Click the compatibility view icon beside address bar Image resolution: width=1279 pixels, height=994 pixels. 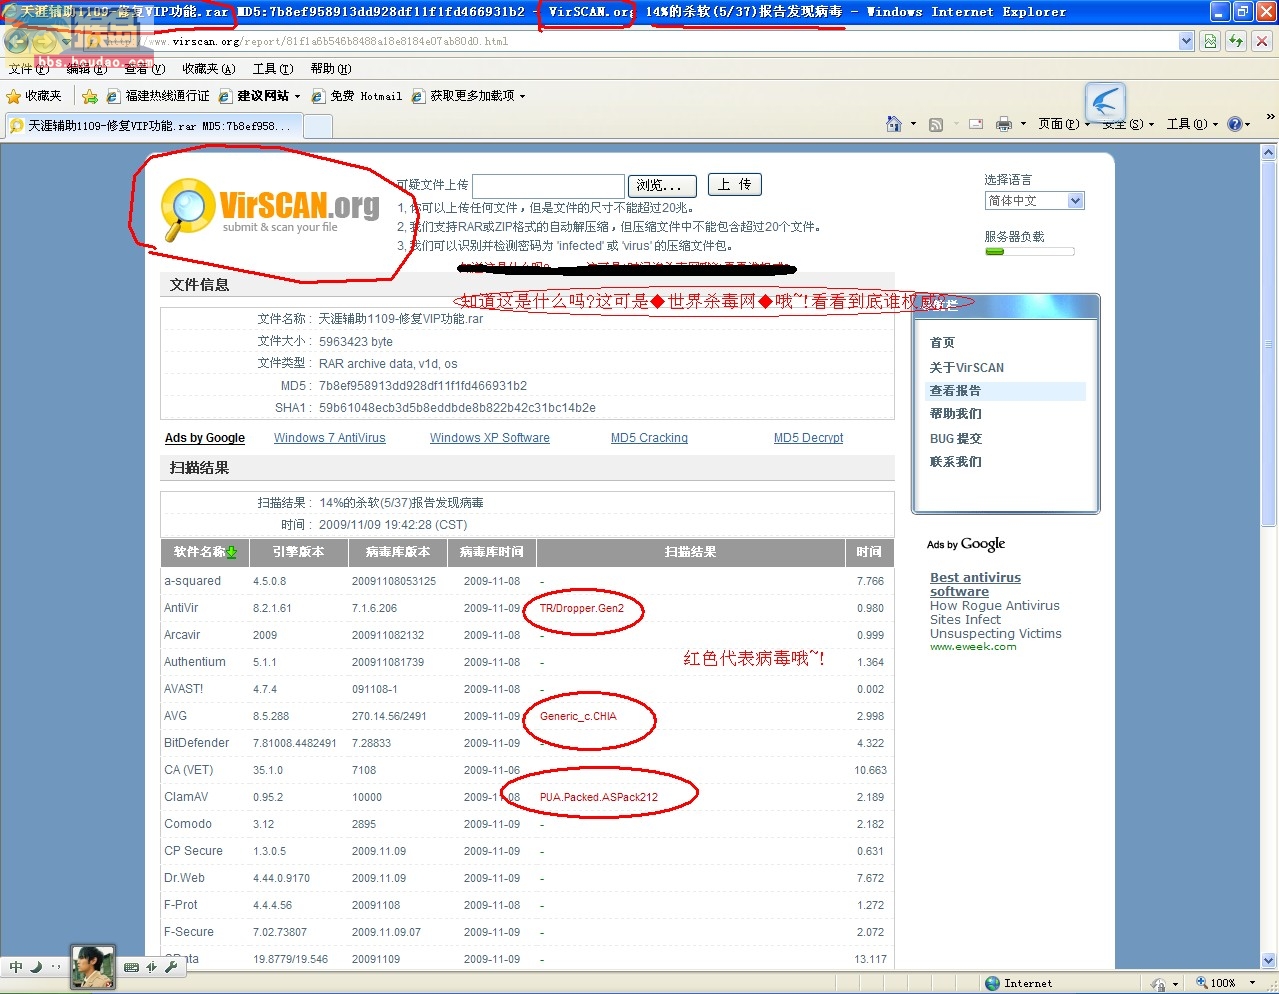point(1211,41)
